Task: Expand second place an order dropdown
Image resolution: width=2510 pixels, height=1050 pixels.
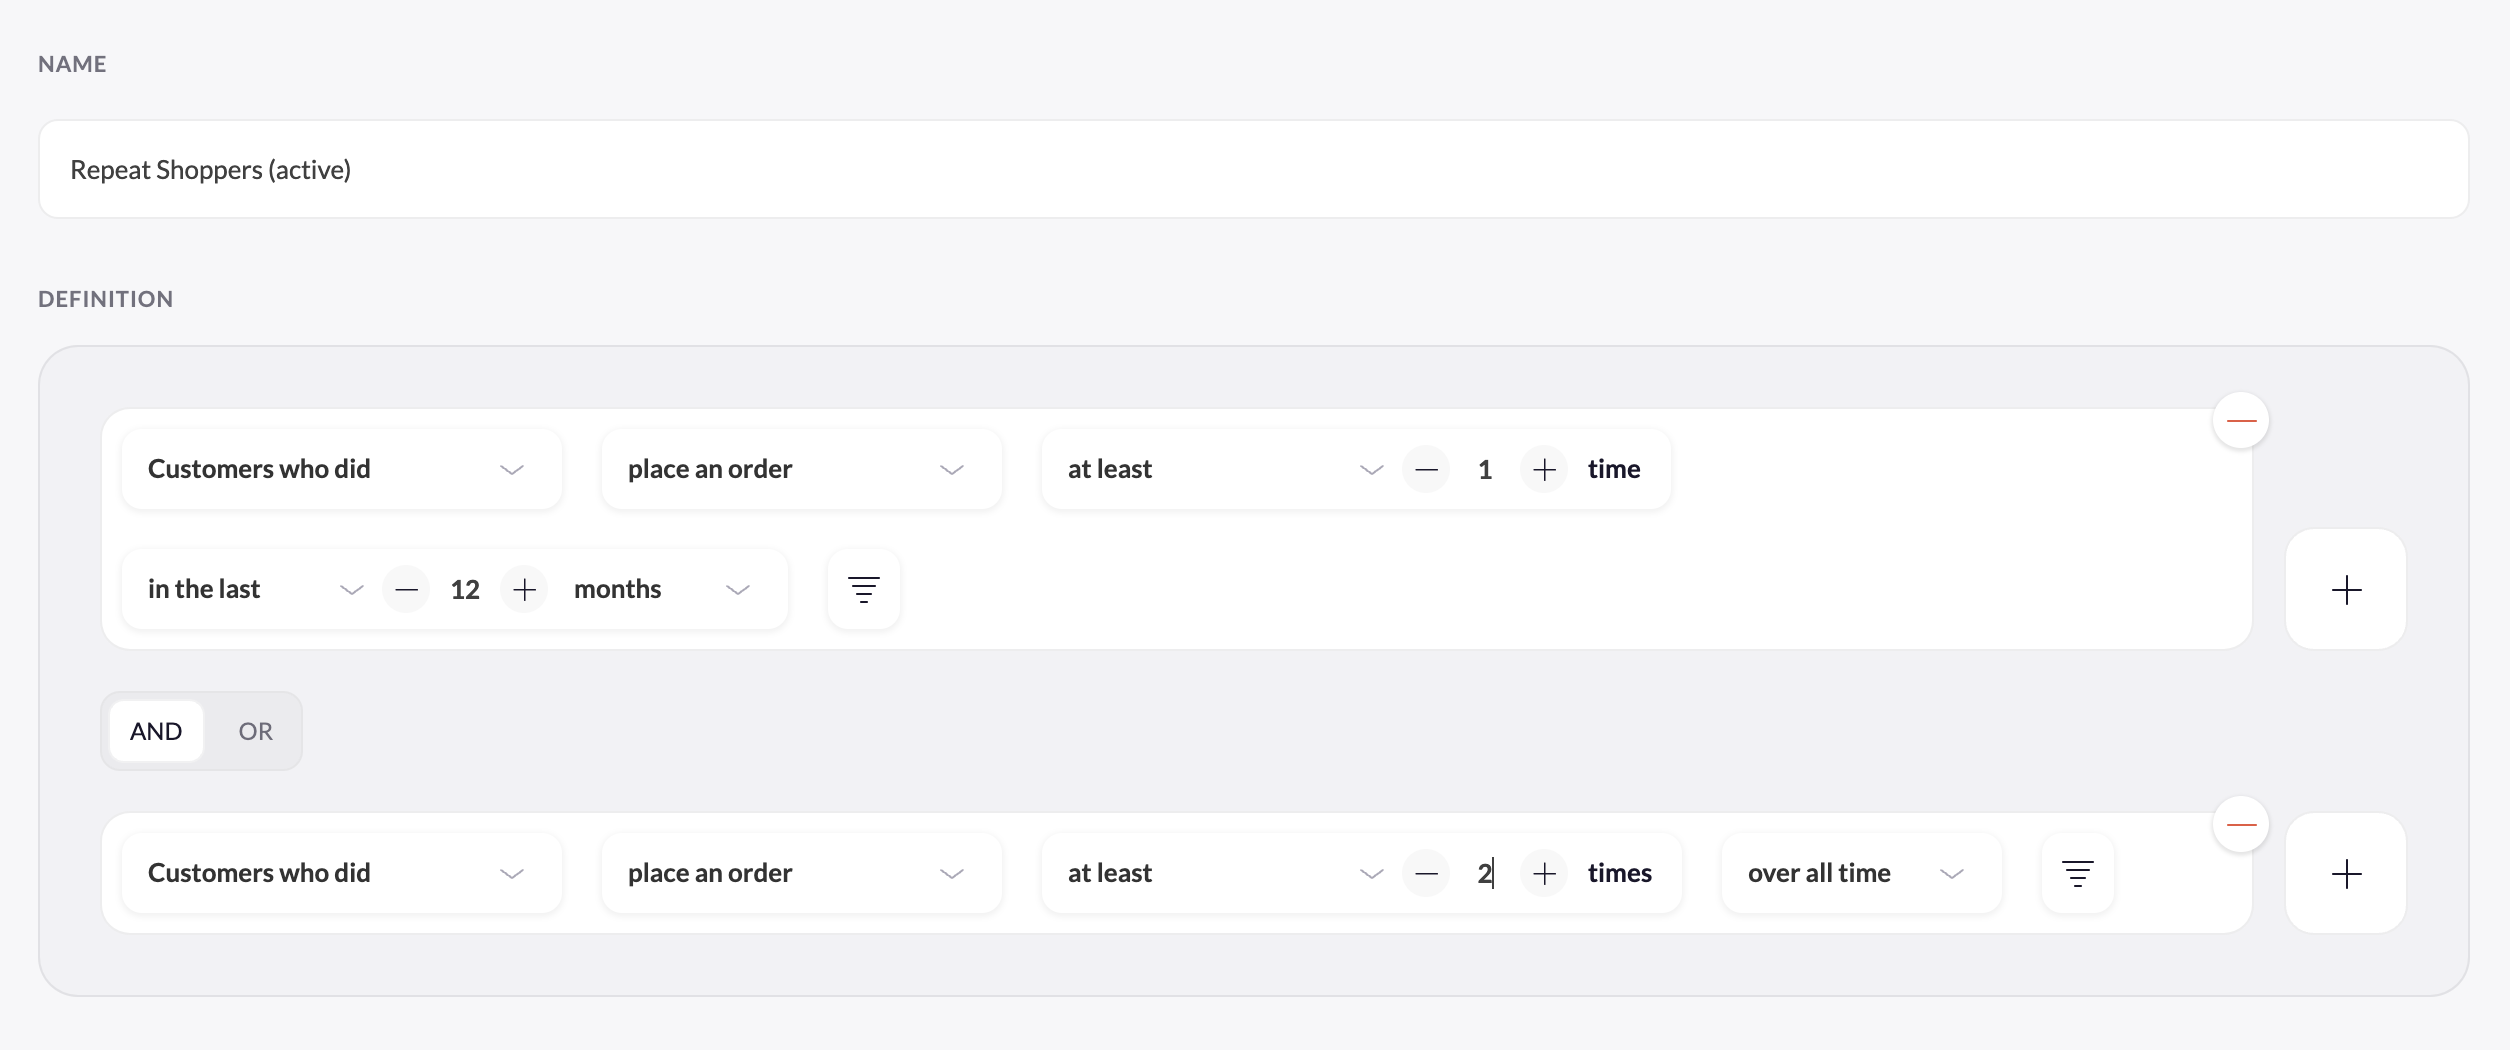Action: coord(801,873)
